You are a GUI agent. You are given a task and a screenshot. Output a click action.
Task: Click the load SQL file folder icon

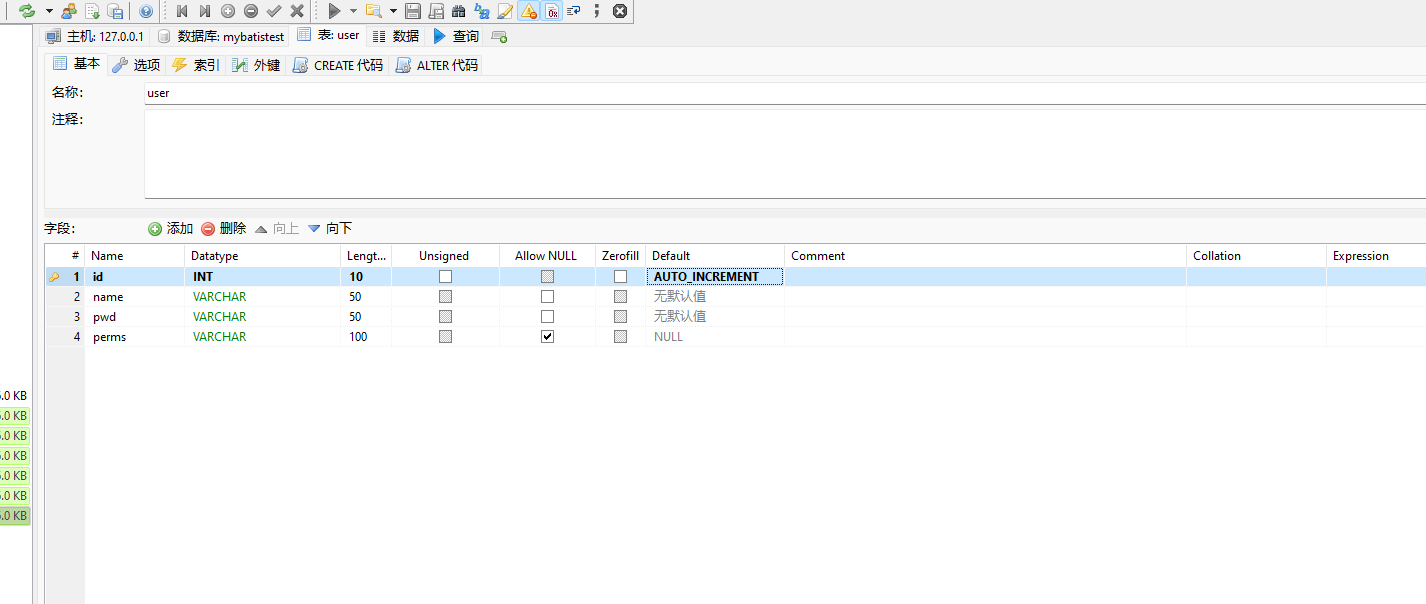374,11
